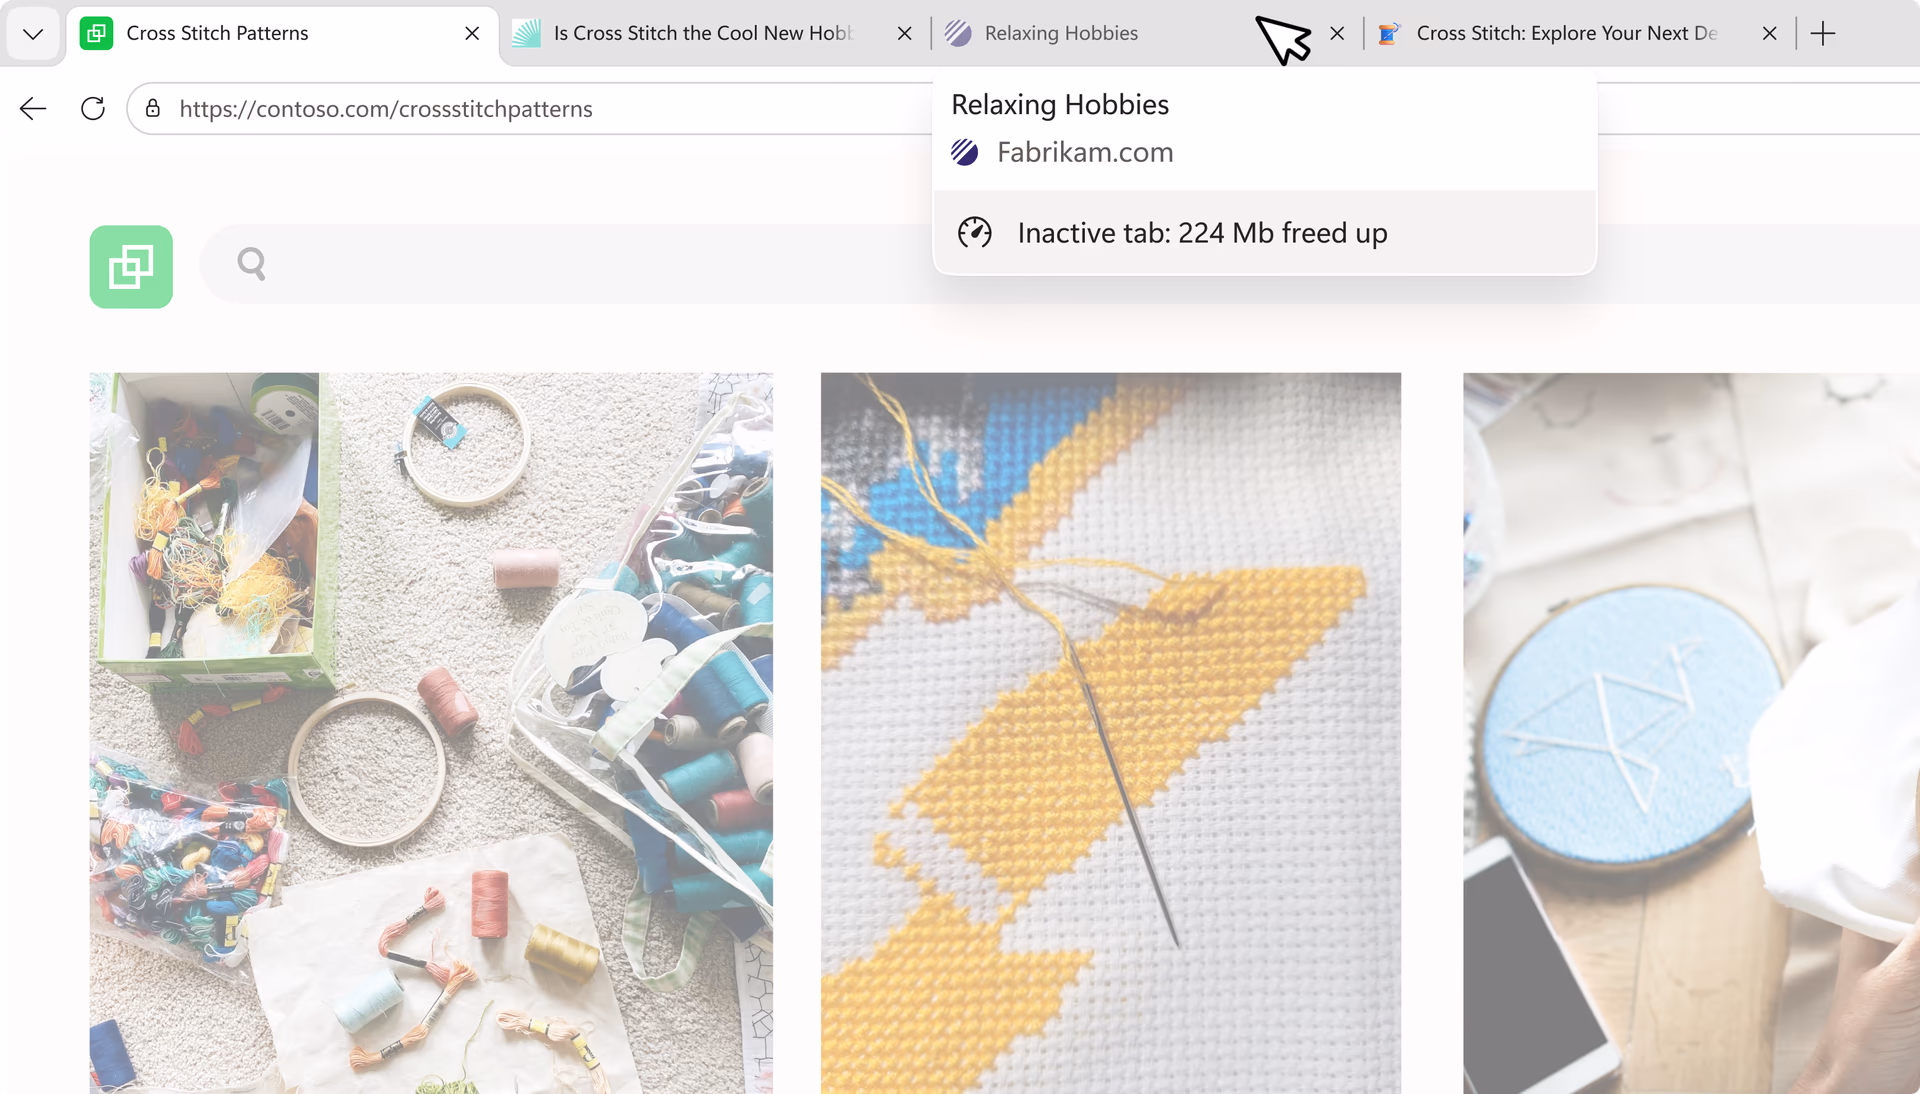This screenshot has height=1094, width=1920.
Task: Click the magnifier search icon
Action: click(251, 264)
